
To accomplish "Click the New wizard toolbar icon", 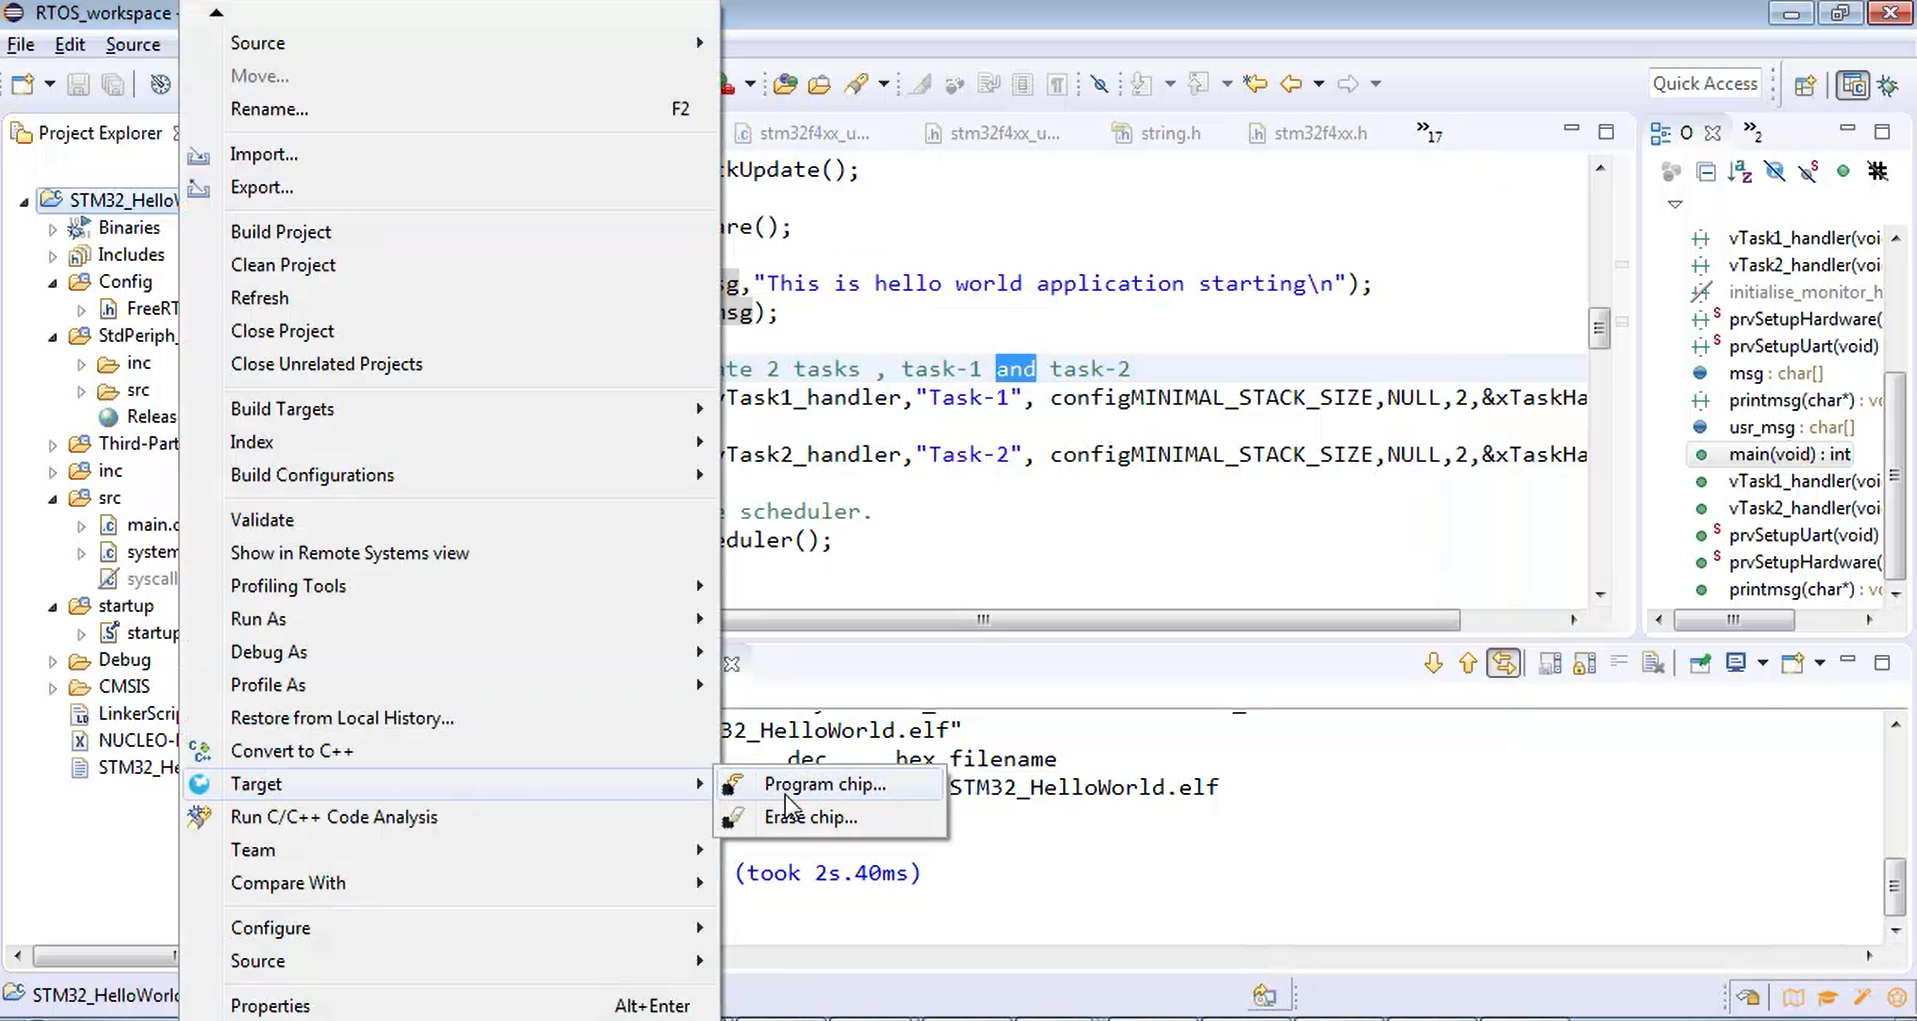I will (23, 84).
